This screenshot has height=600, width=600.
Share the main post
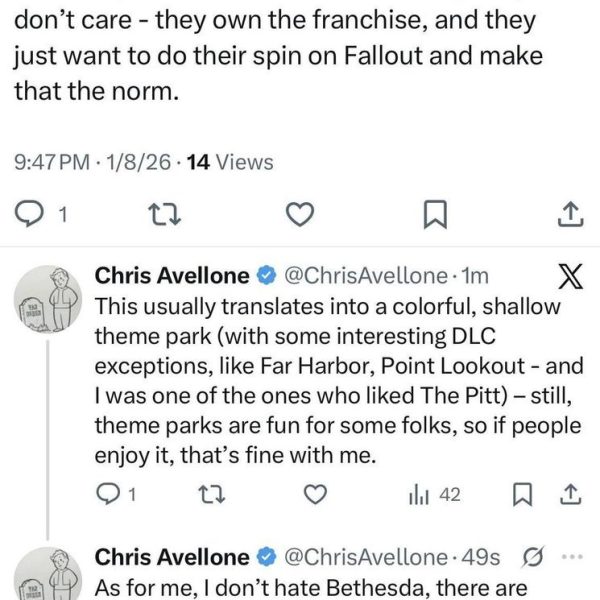(x=568, y=213)
